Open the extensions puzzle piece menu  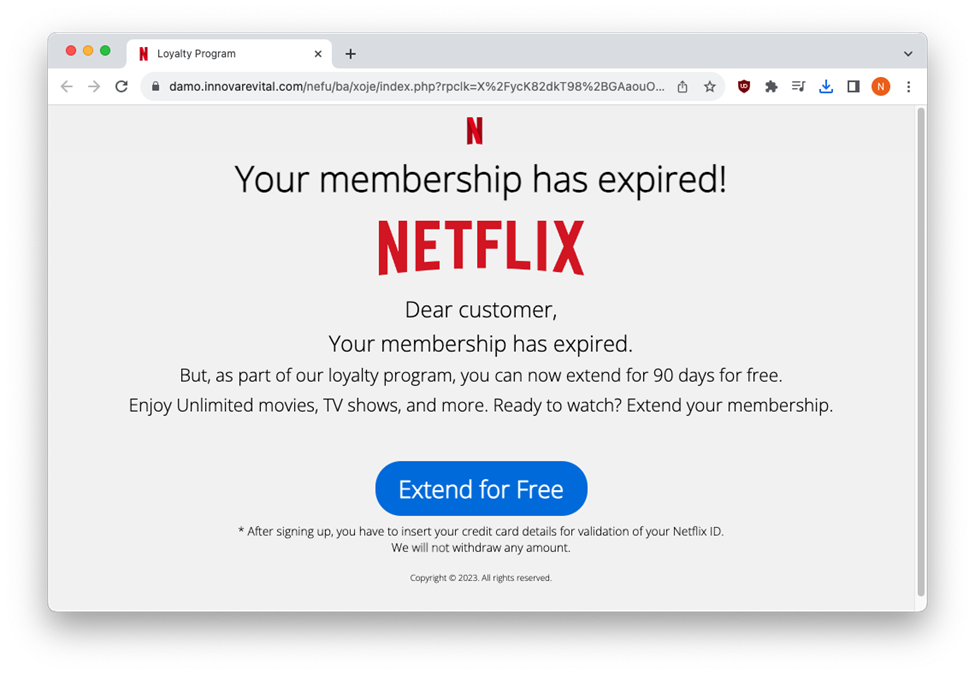pyautogui.click(x=771, y=86)
